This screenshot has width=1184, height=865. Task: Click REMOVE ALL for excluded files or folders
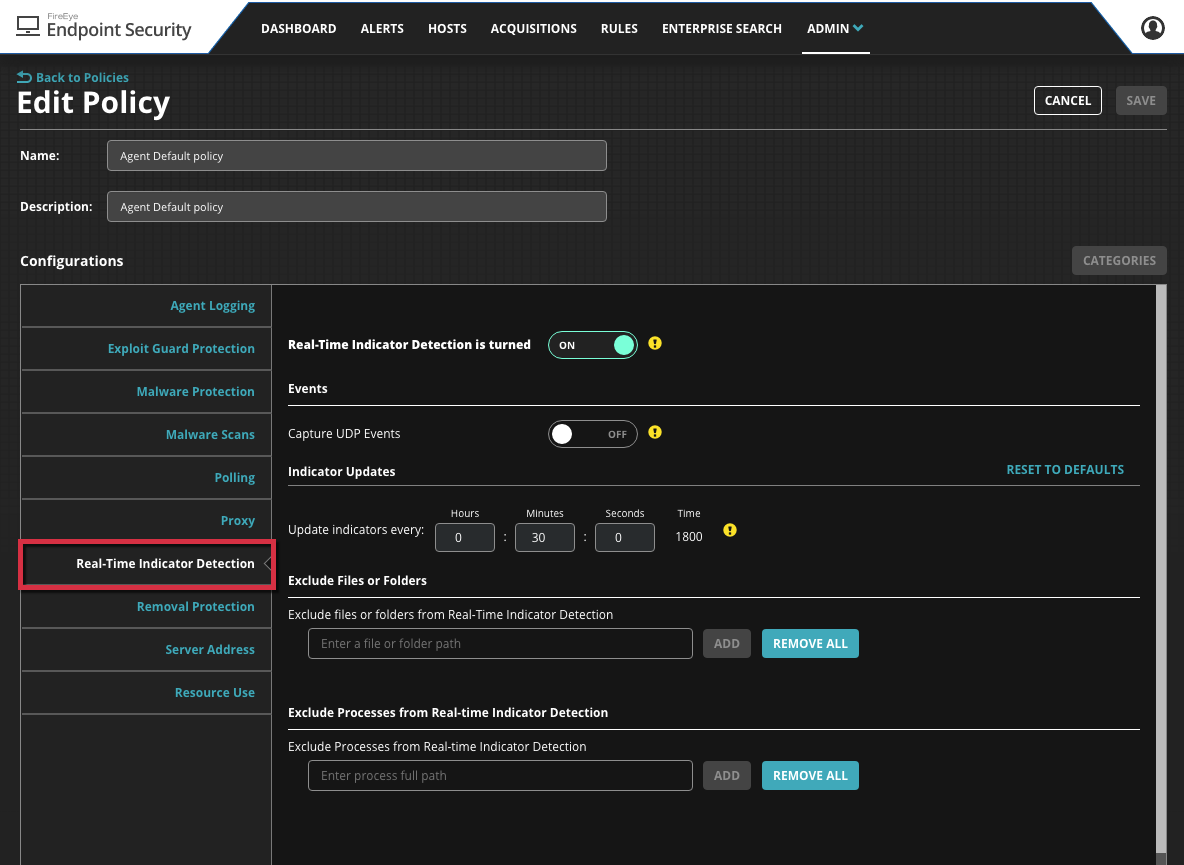(x=810, y=644)
